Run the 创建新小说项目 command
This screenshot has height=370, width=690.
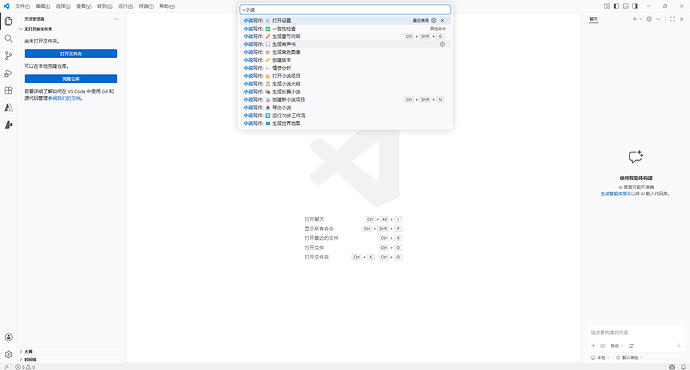click(x=345, y=100)
